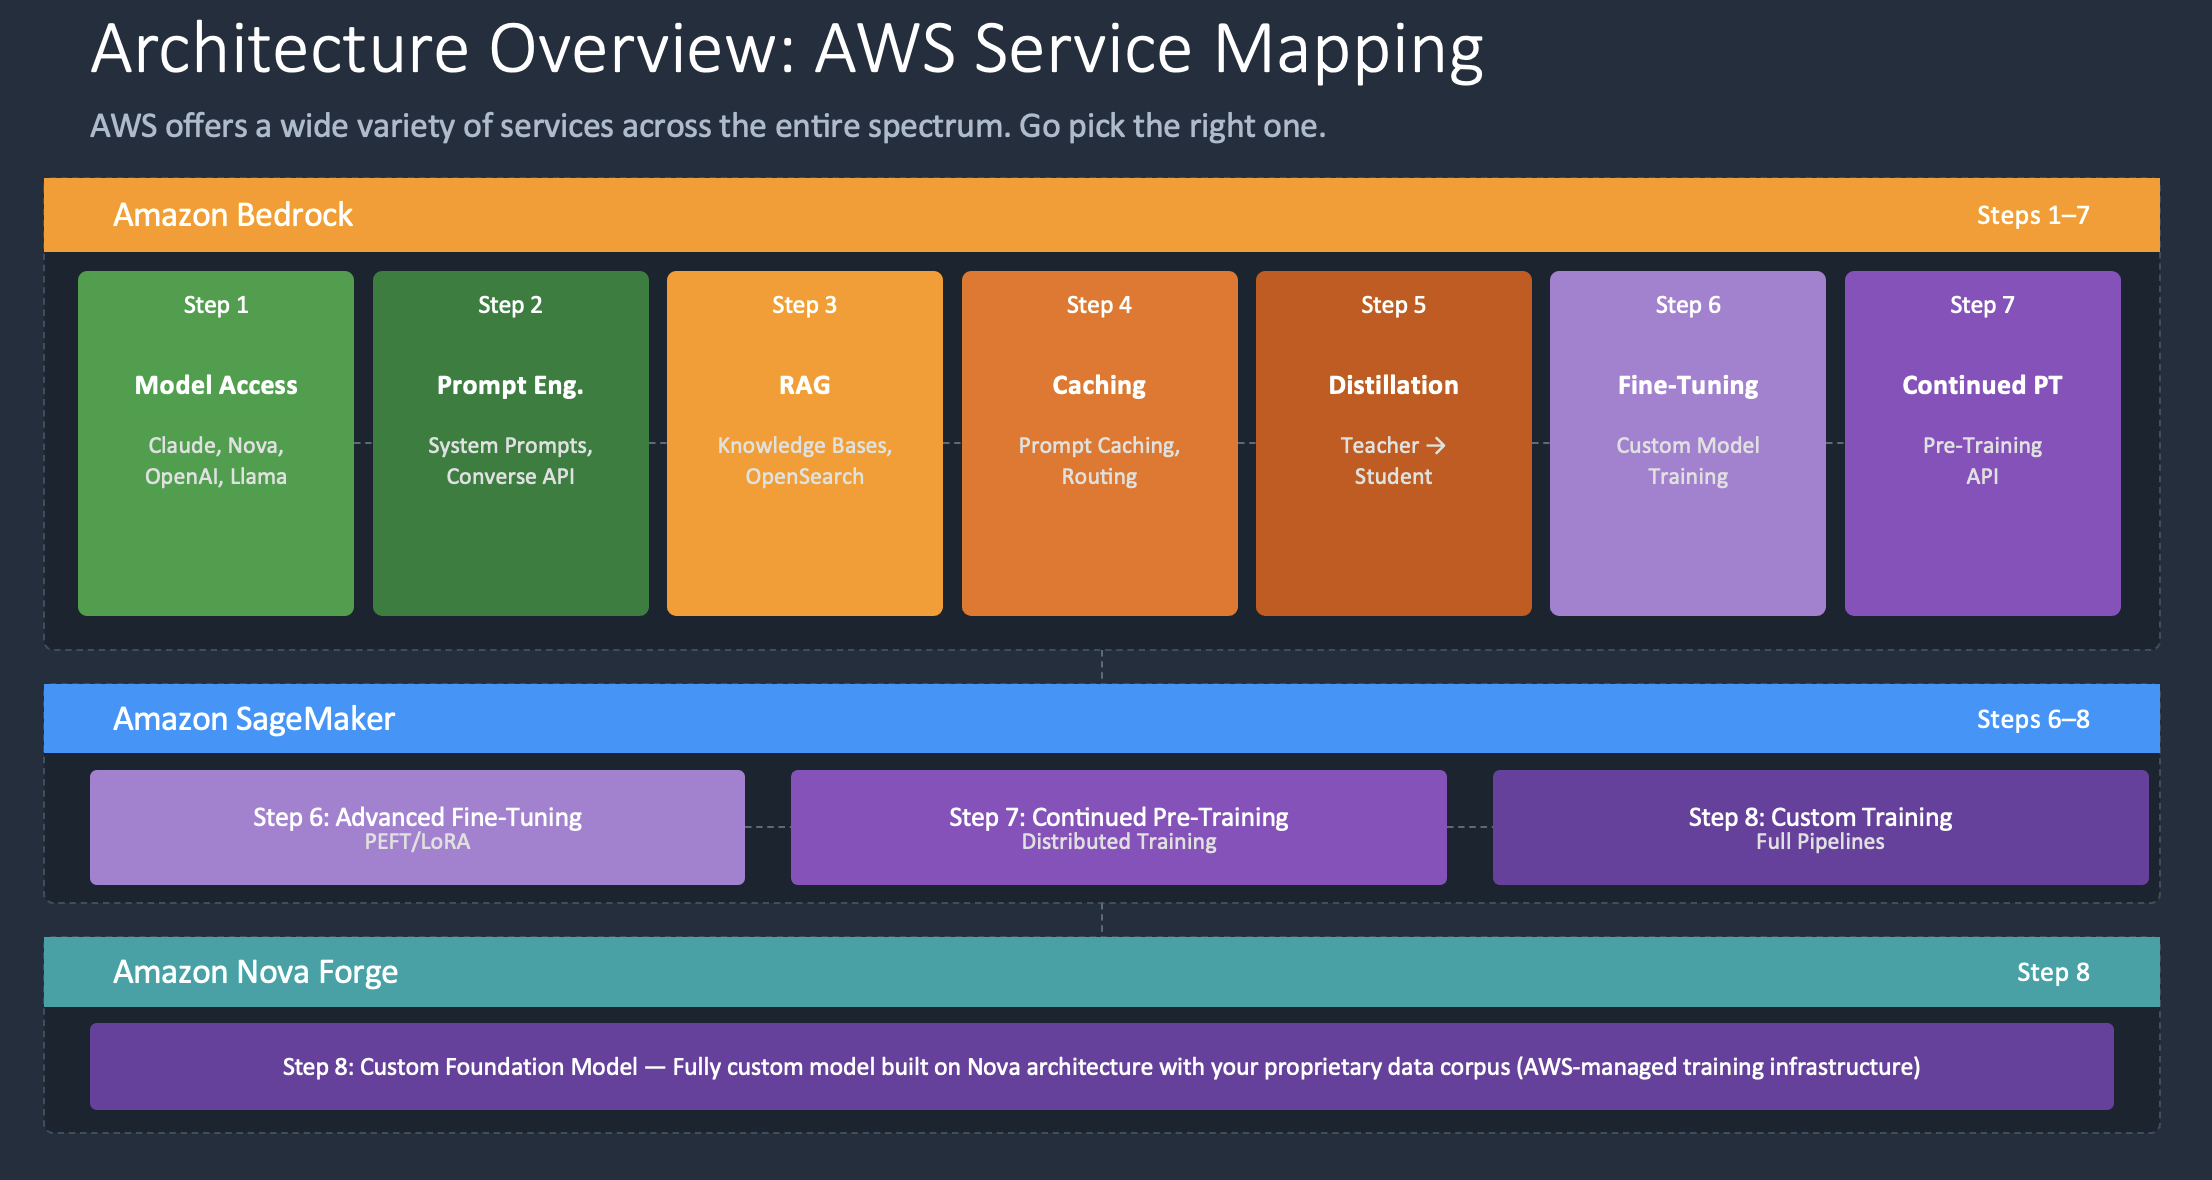Click 'Claude, Nova, OpenAI, Llama' text
This screenshot has width=2212, height=1180.
click(x=216, y=461)
